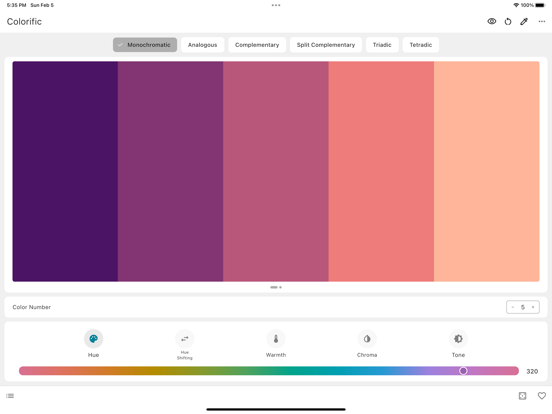Screen dimensions: 552x414
Task: Tap the randomize dice icon
Action: (x=522, y=396)
